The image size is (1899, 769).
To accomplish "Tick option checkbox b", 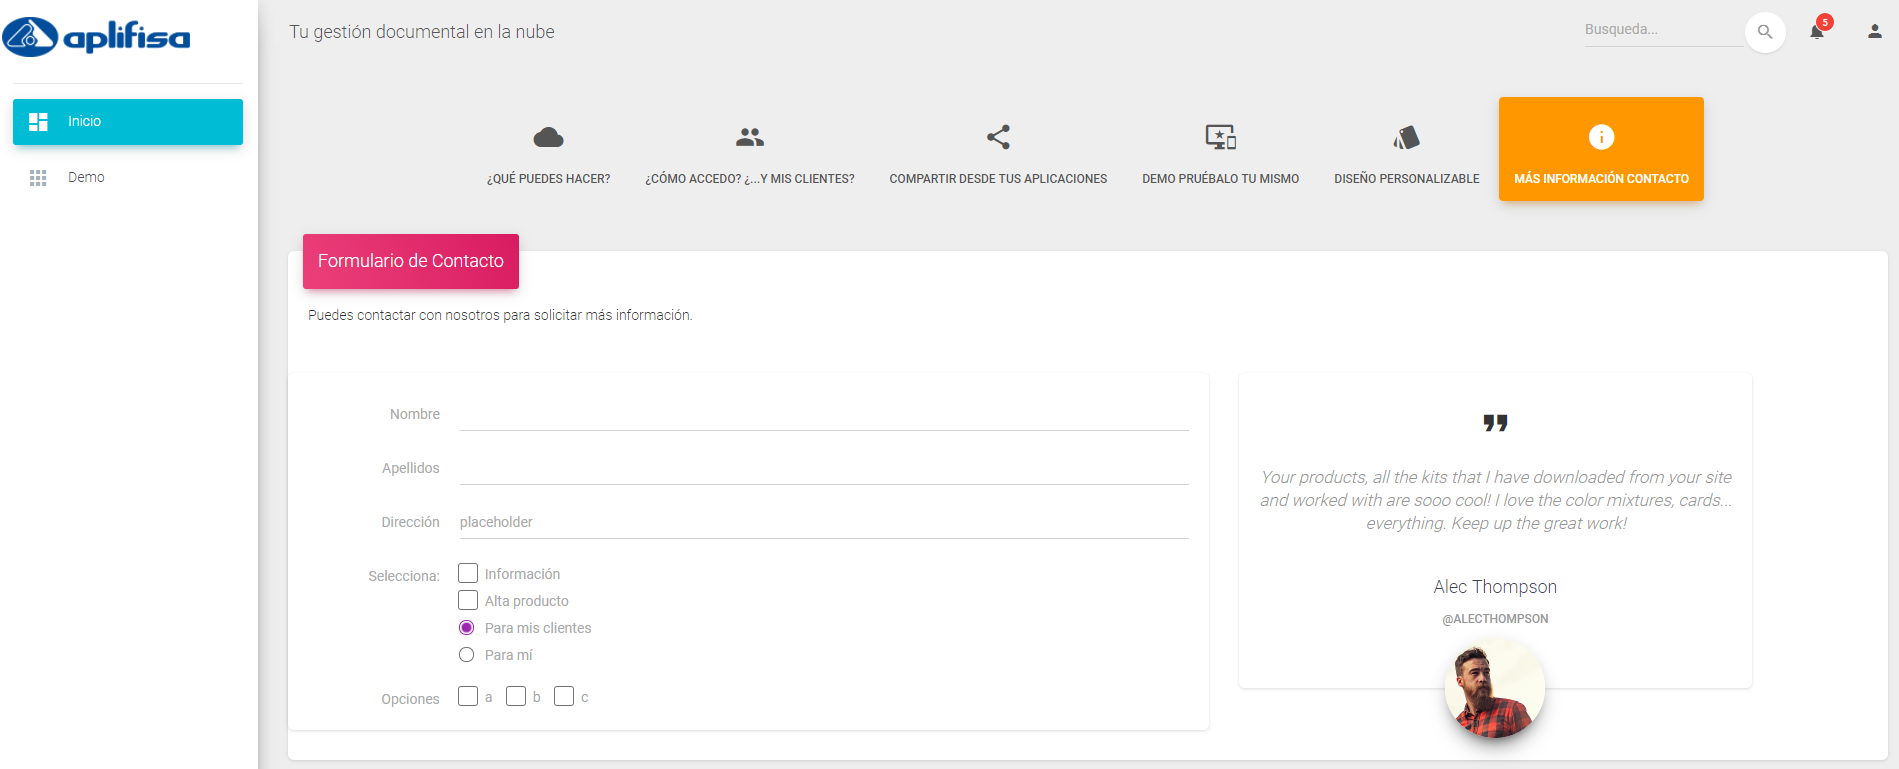I will pyautogui.click(x=516, y=696).
